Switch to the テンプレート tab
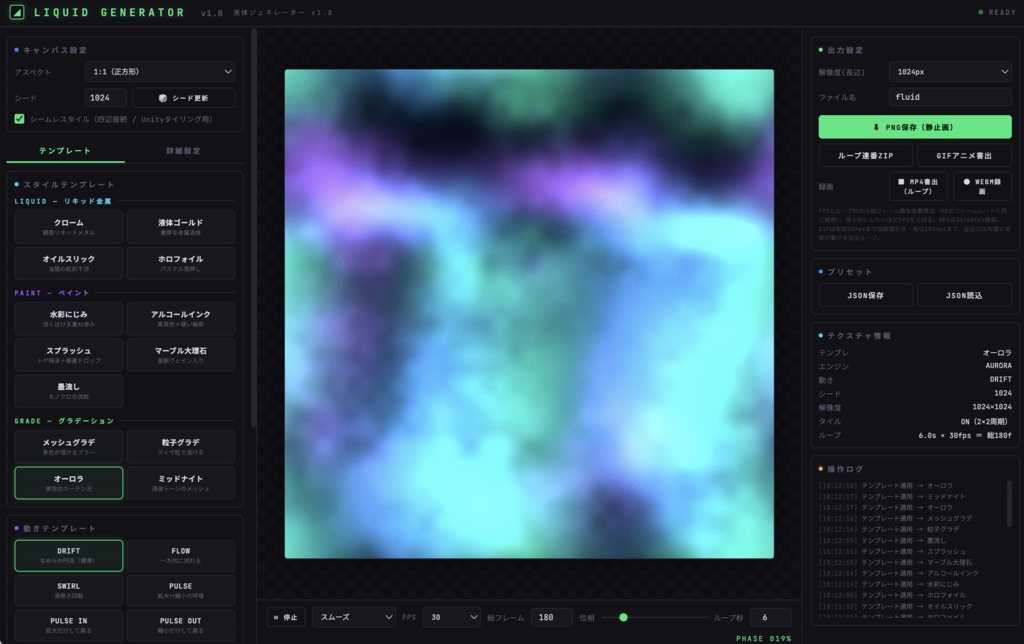 click(x=65, y=151)
